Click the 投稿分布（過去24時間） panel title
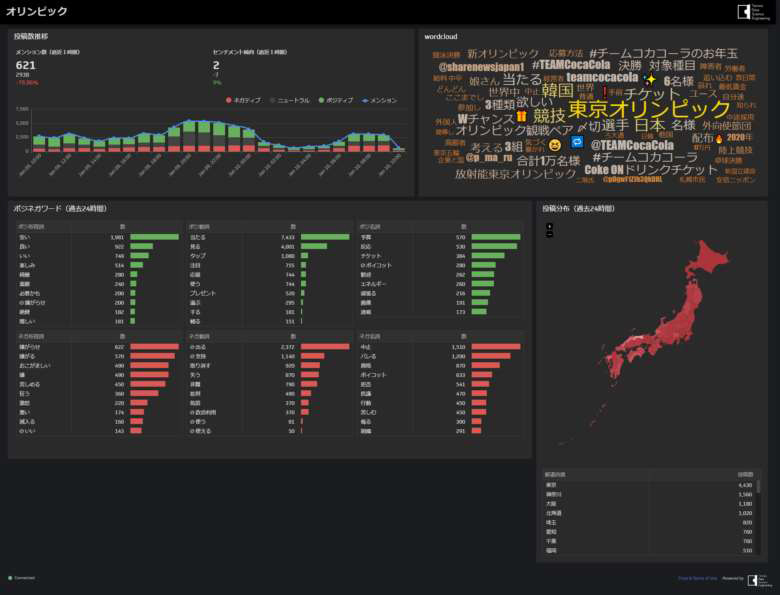 (579, 208)
